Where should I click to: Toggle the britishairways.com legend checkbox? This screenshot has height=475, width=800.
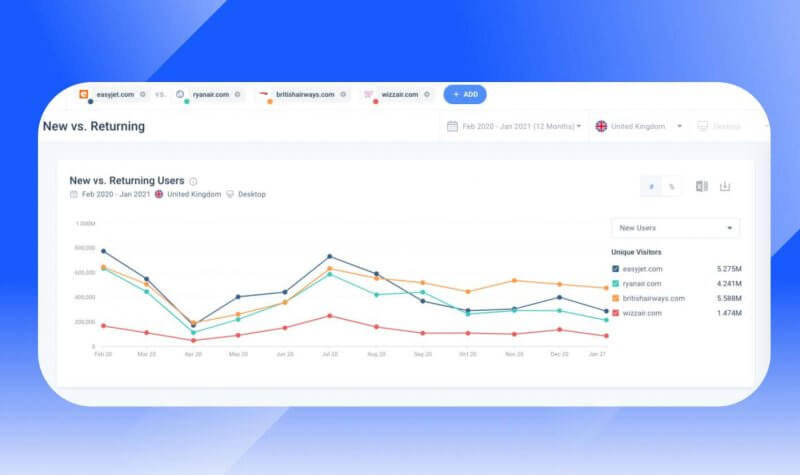pos(615,298)
